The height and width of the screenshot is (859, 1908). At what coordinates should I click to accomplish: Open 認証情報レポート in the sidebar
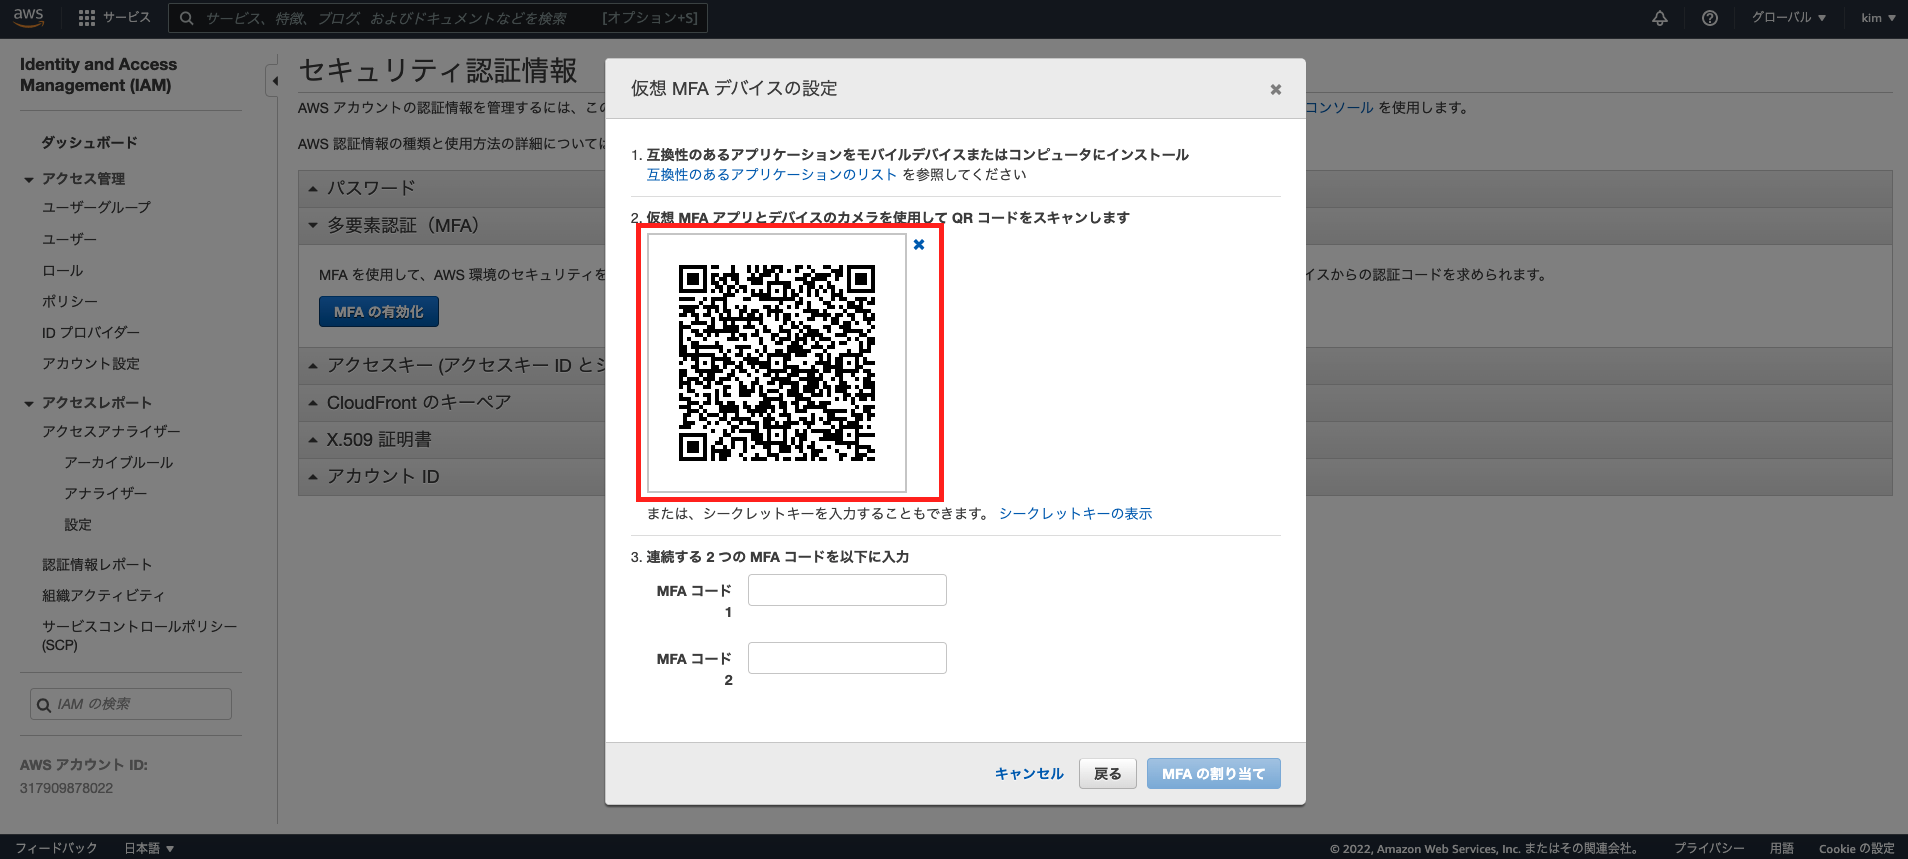97,564
